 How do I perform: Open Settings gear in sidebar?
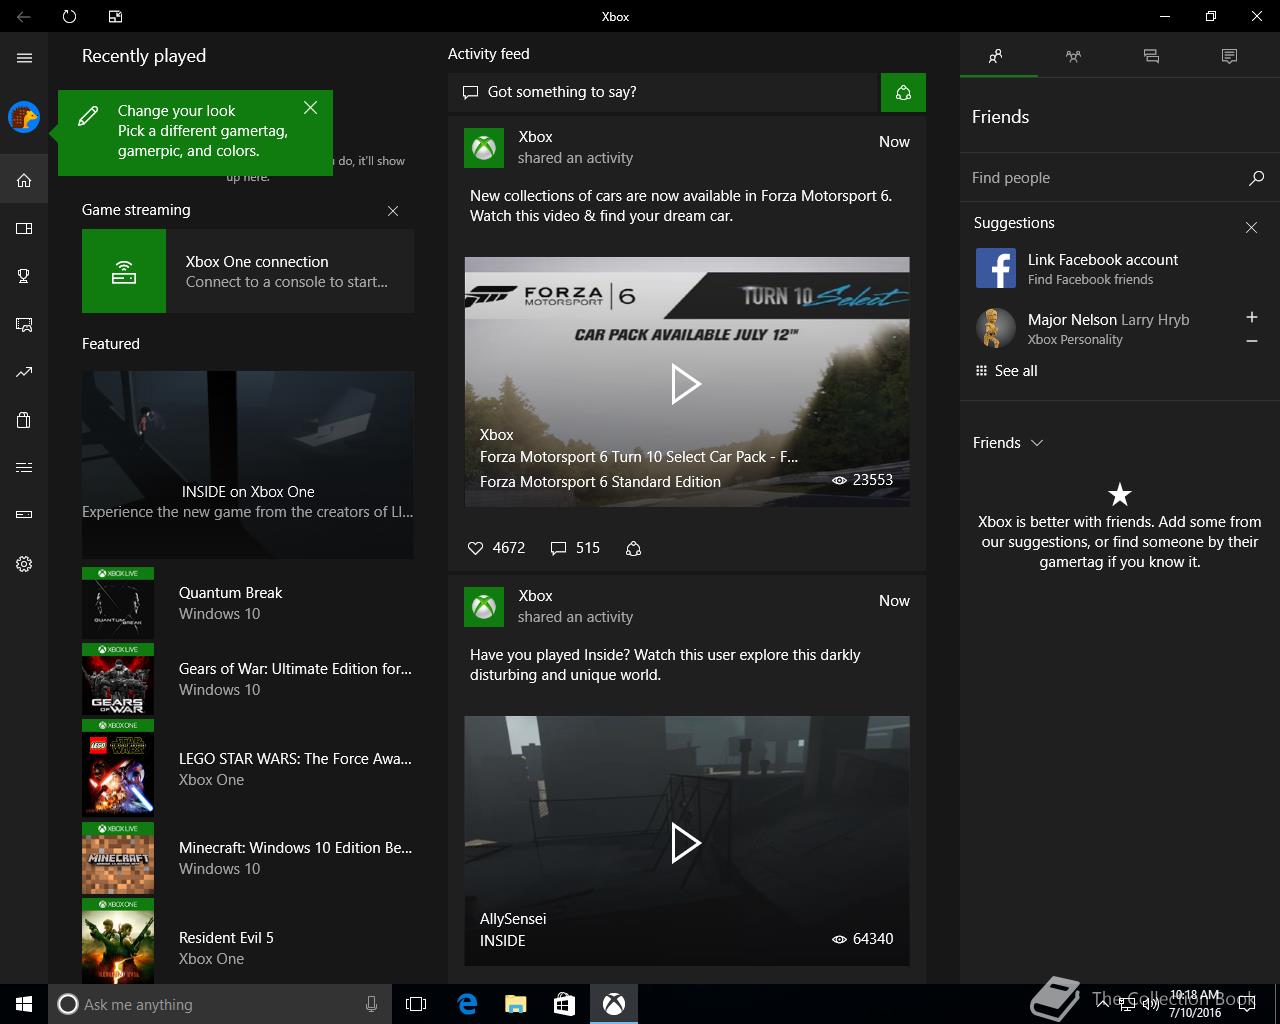click(24, 564)
